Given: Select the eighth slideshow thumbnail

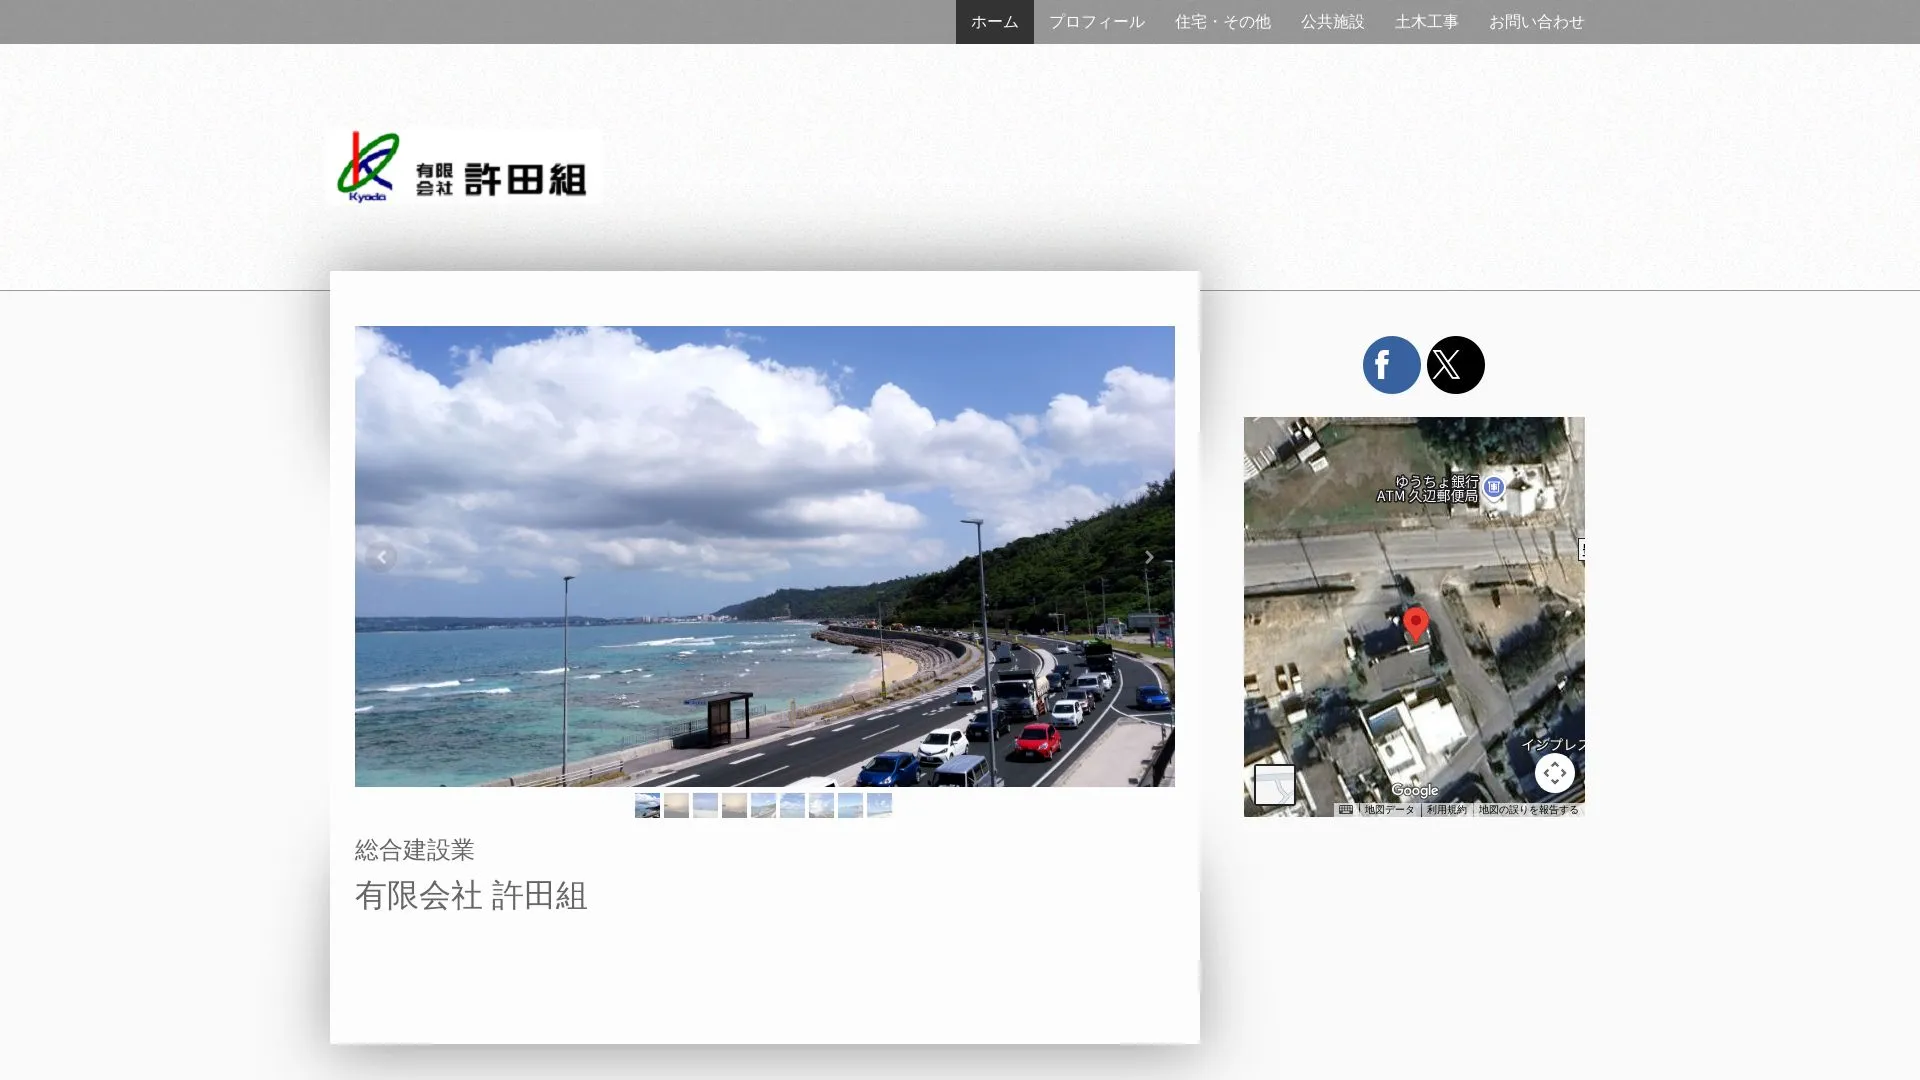Looking at the screenshot, I should click(x=850, y=805).
